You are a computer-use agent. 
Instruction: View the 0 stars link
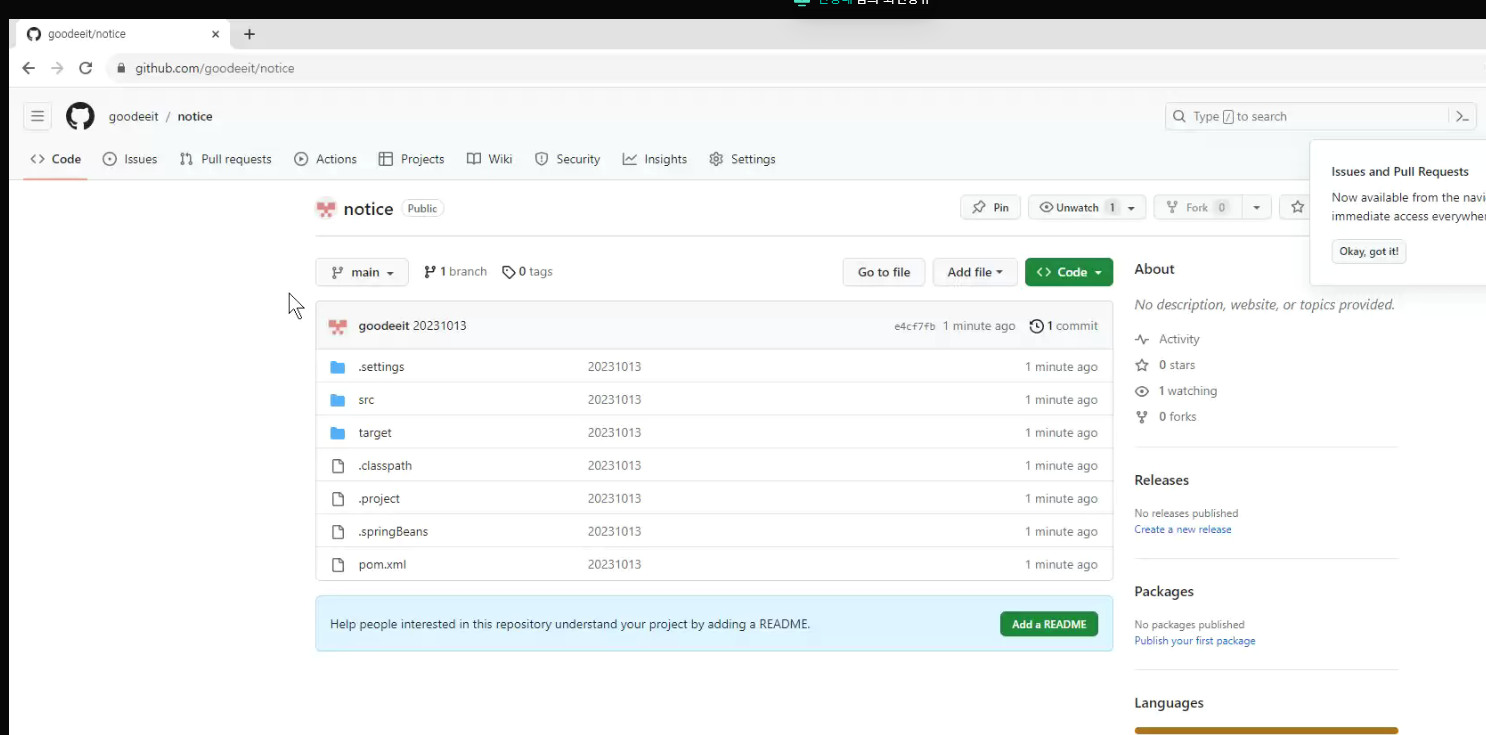(x=1165, y=365)
